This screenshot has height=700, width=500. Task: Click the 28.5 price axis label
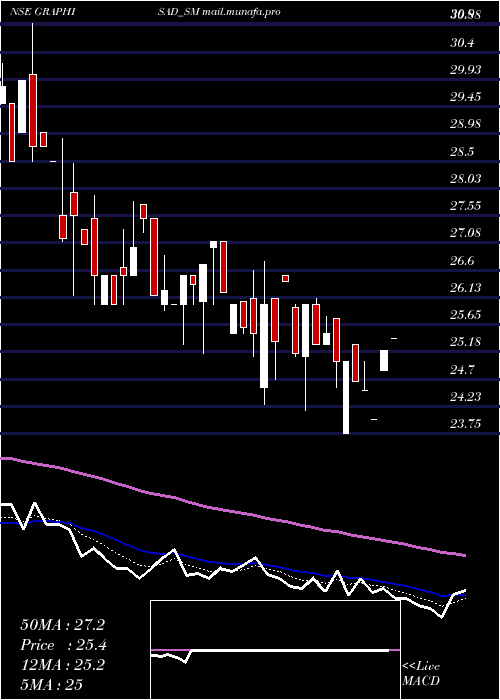462,151
